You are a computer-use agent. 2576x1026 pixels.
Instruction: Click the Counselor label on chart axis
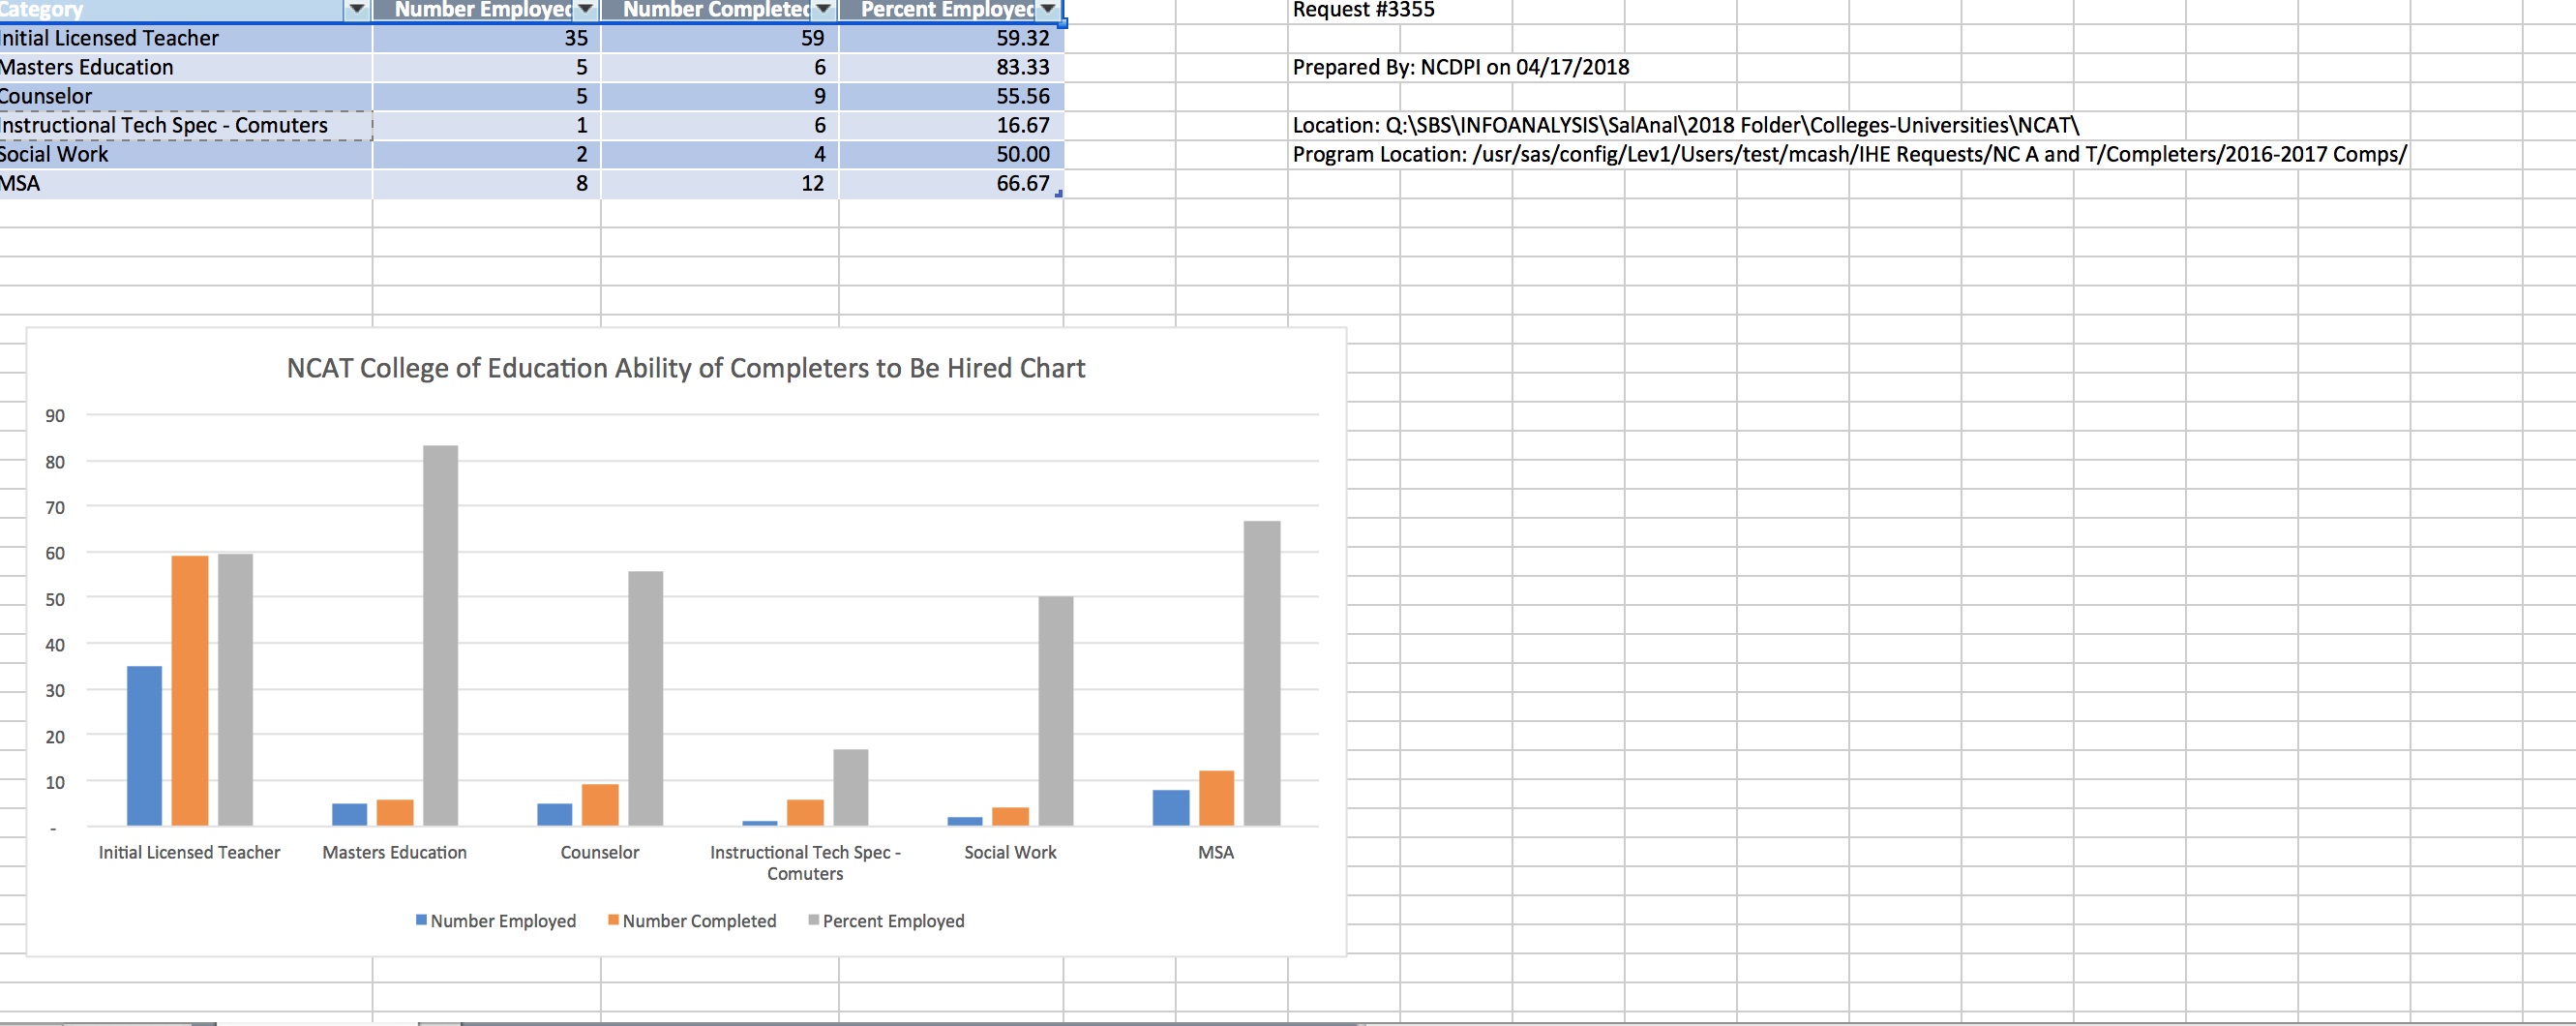click(599, 852)
